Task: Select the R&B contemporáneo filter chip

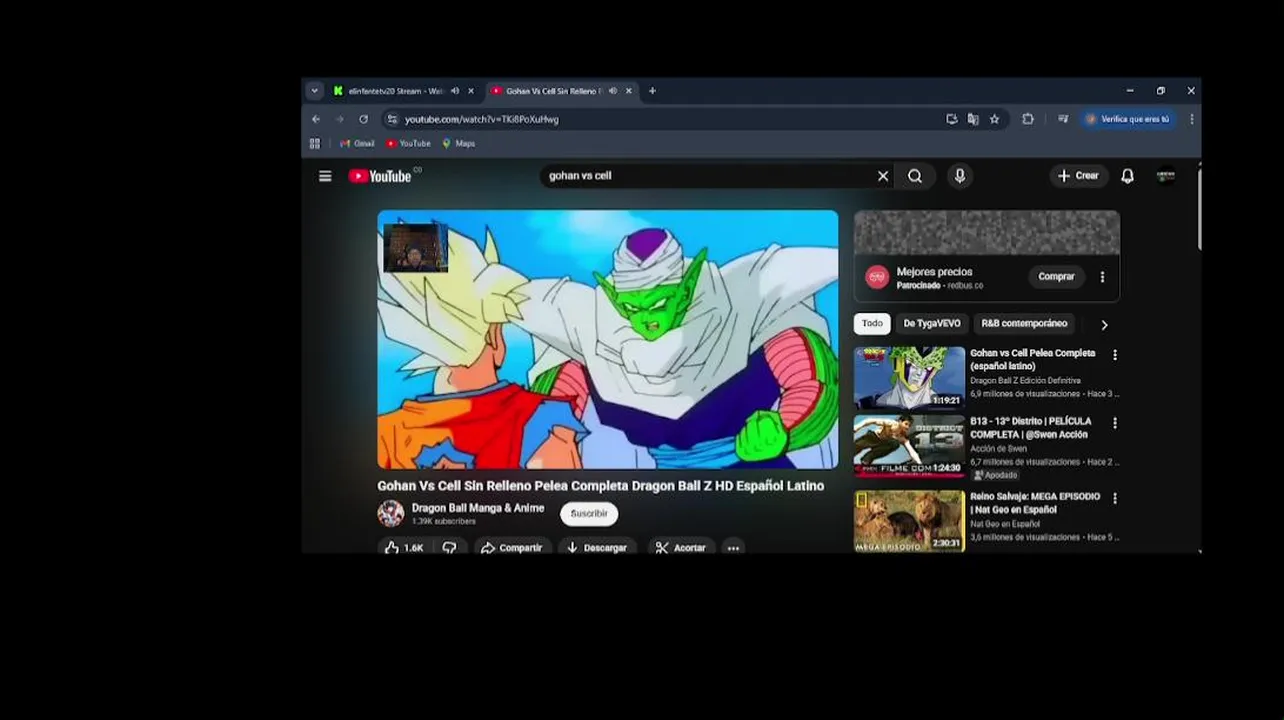Action: coord(1024,324)
